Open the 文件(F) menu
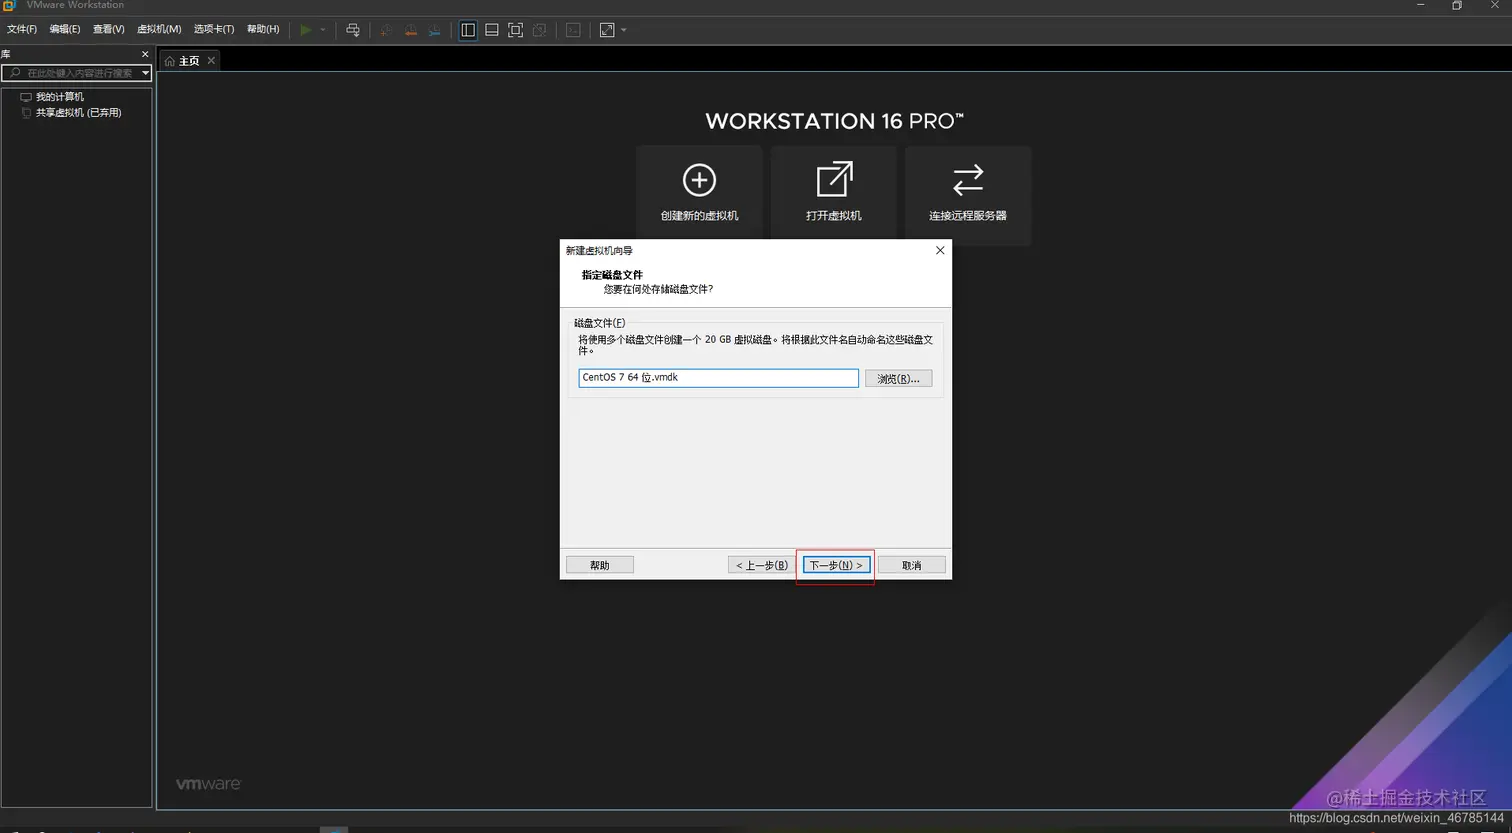Viewport: 1512px width, 833px height. click(22, 30)
